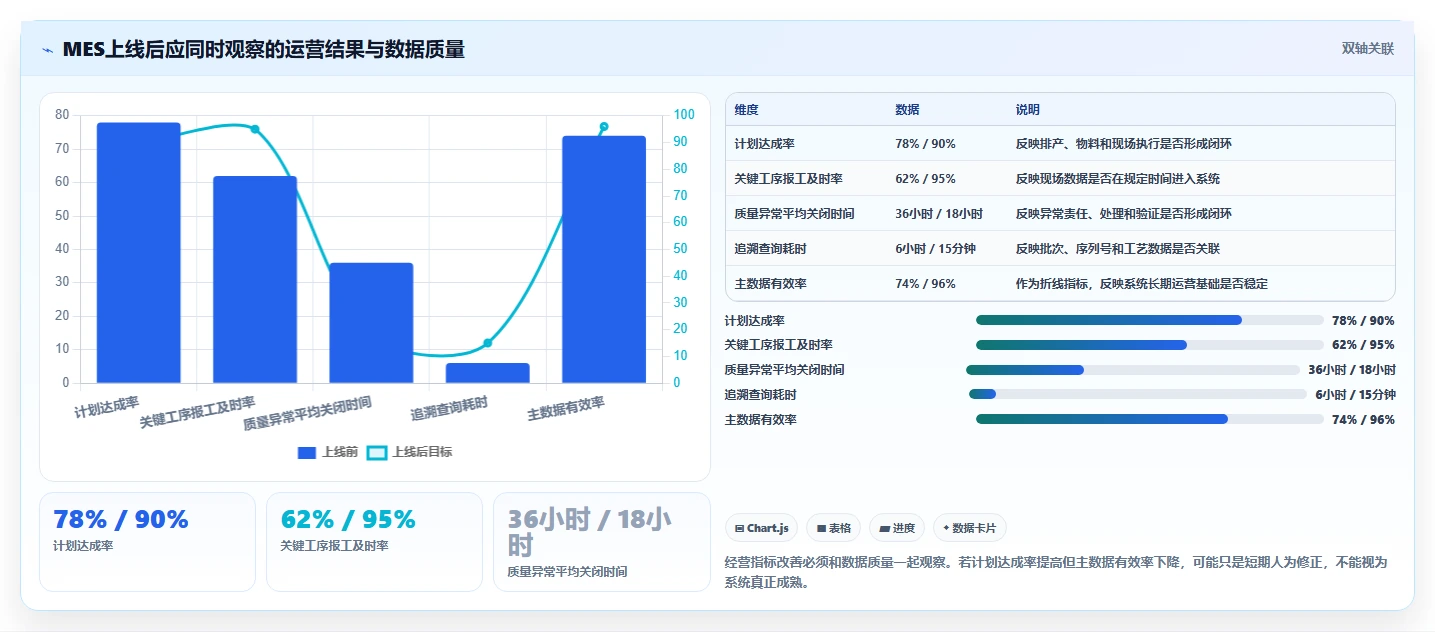Click the 关键工序报工及时率 bar in the chart
Screen dimensions: 1435x632
tap(255, 280)
